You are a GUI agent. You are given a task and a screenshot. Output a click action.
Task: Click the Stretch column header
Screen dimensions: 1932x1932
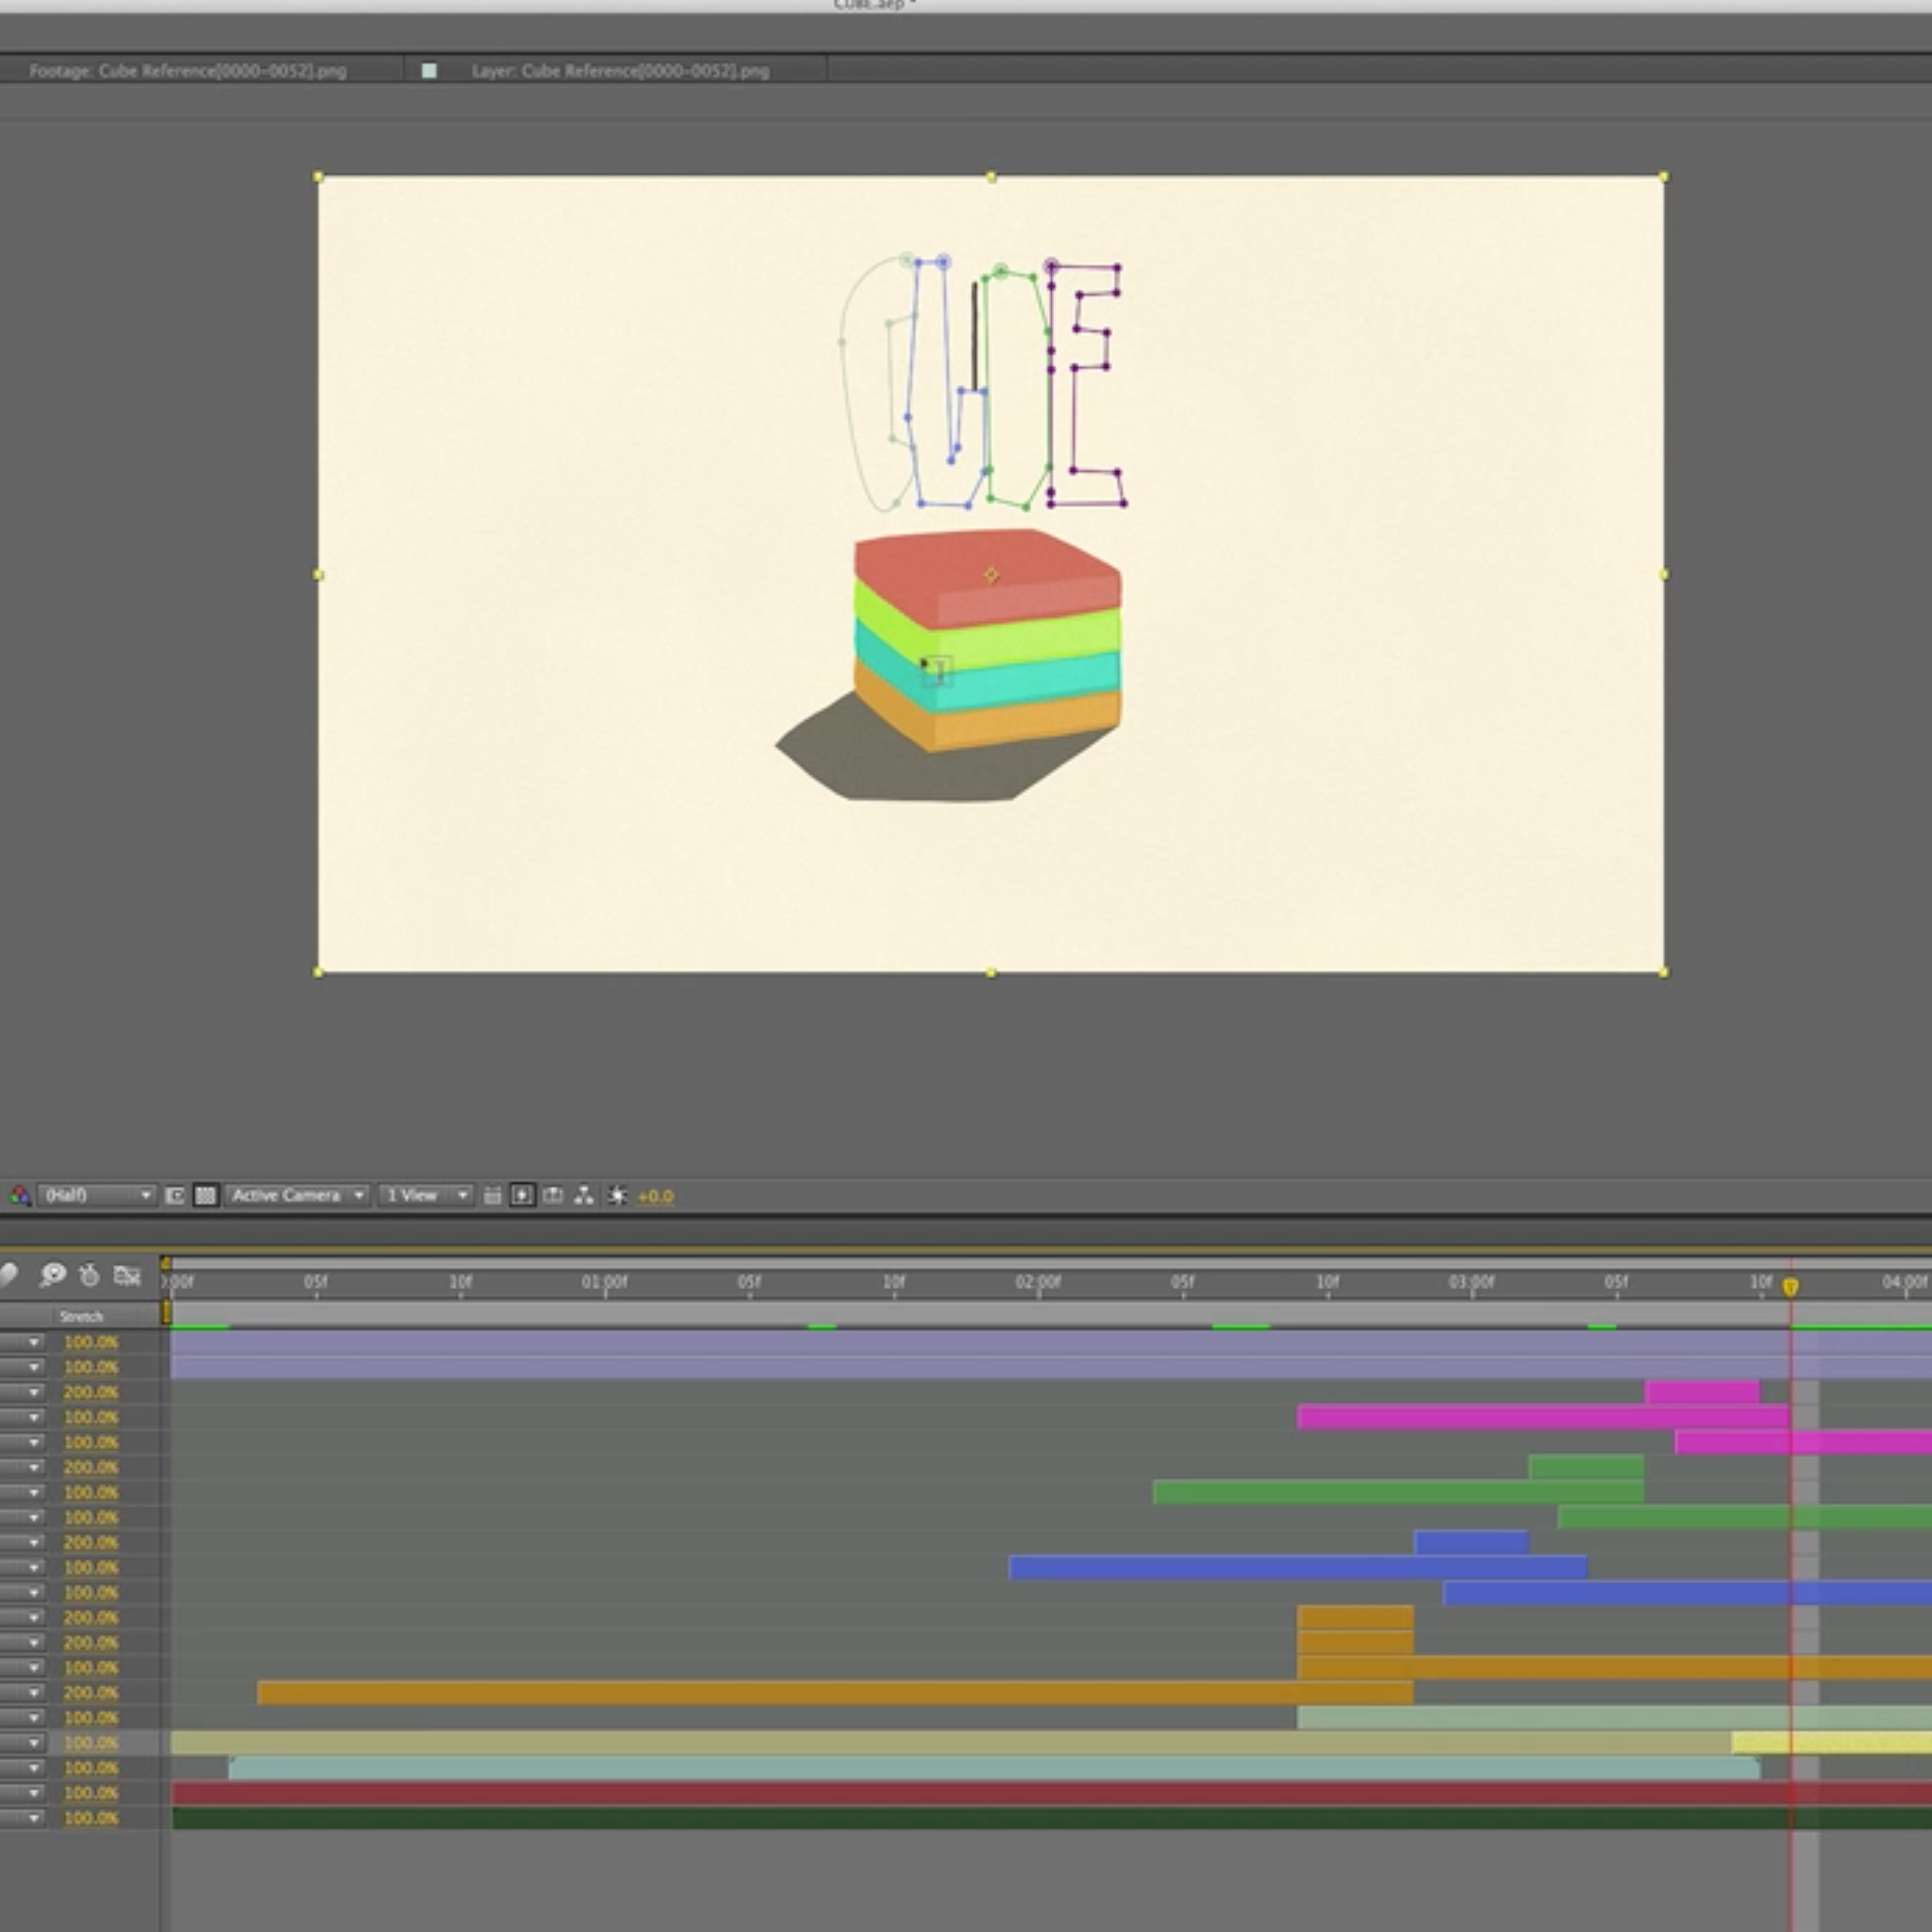[81, 1316]
